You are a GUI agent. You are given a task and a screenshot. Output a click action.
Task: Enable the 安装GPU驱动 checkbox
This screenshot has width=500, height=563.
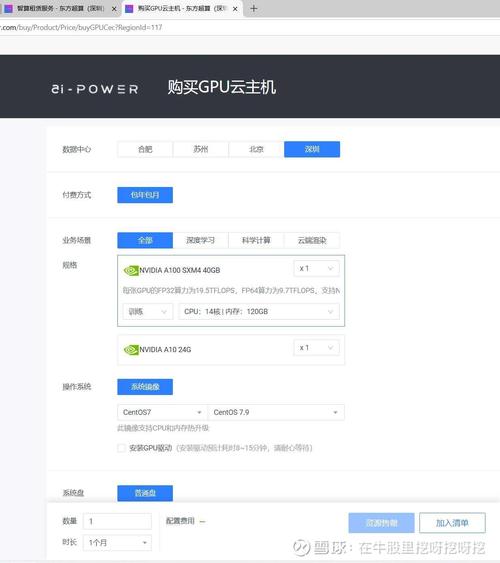pyautogui.click(x=121, y=448)
